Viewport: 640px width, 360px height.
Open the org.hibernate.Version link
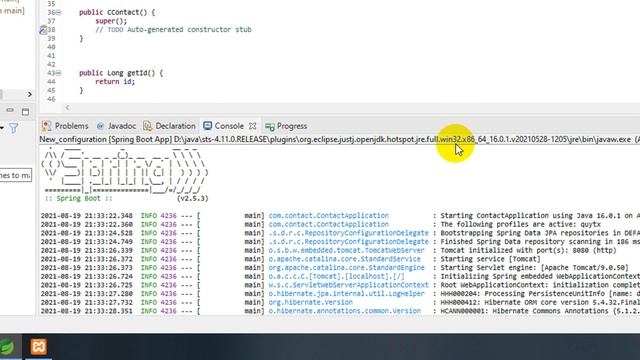coord(311,302)
